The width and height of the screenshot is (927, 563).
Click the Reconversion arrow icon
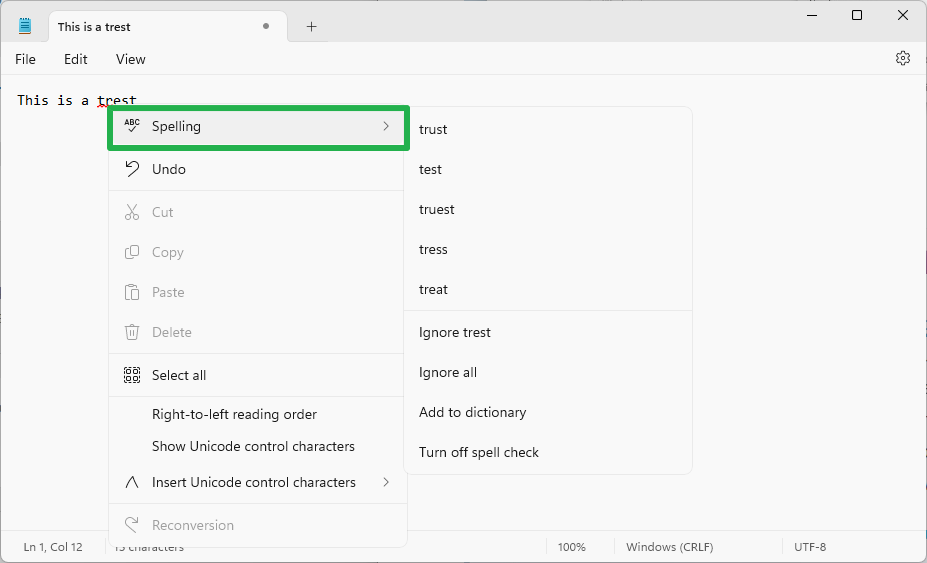pyautogui.click(x=132, y=525)
